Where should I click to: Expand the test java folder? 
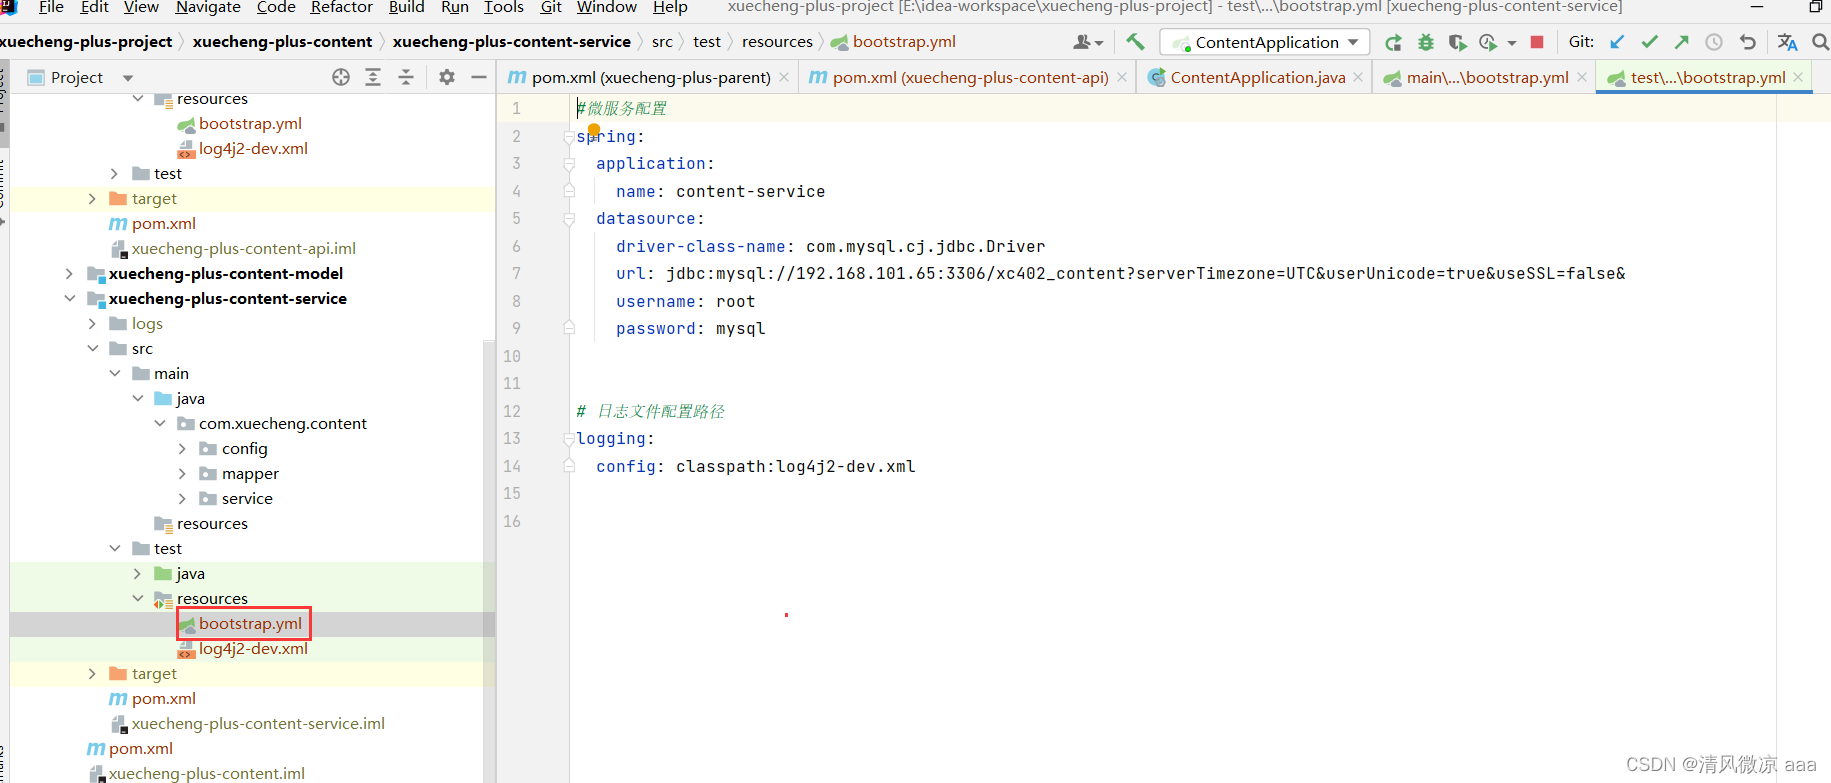[137, 573]
